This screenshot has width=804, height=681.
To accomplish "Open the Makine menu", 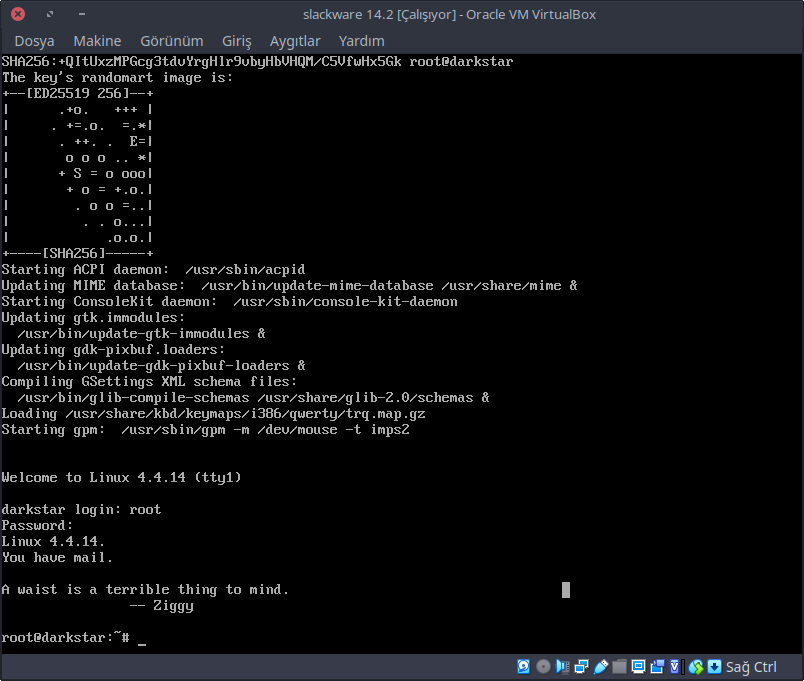I will coord(97,41).
